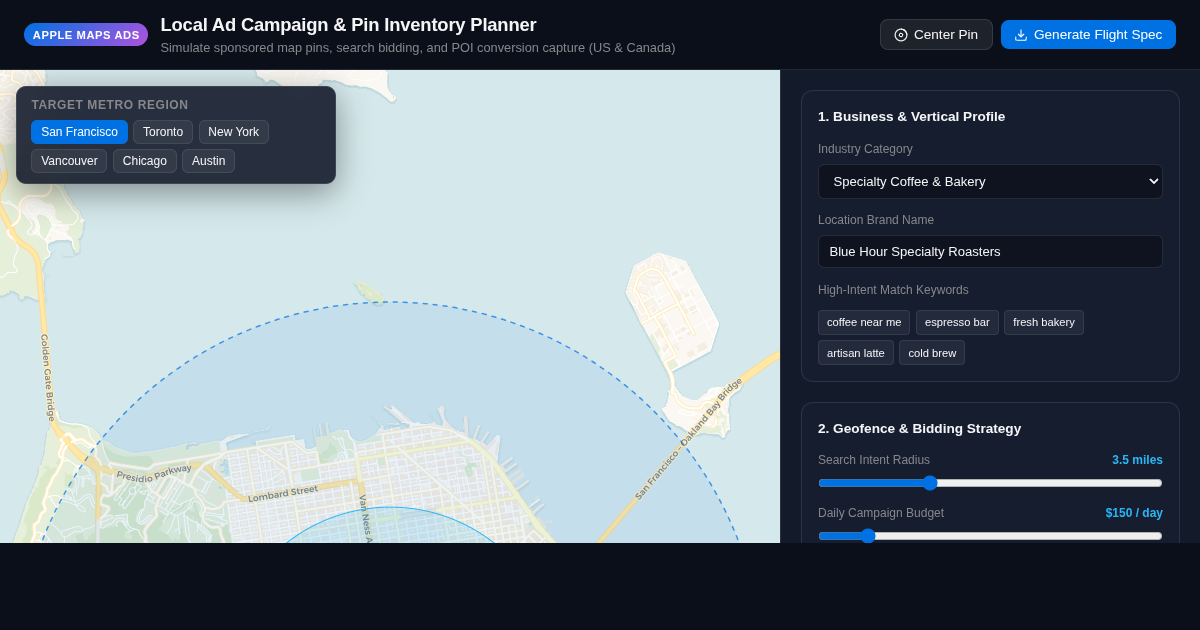The image size is (1200, 630).
Task: Click '1. Business & Vertical Profile' heading
Action: 912,117
